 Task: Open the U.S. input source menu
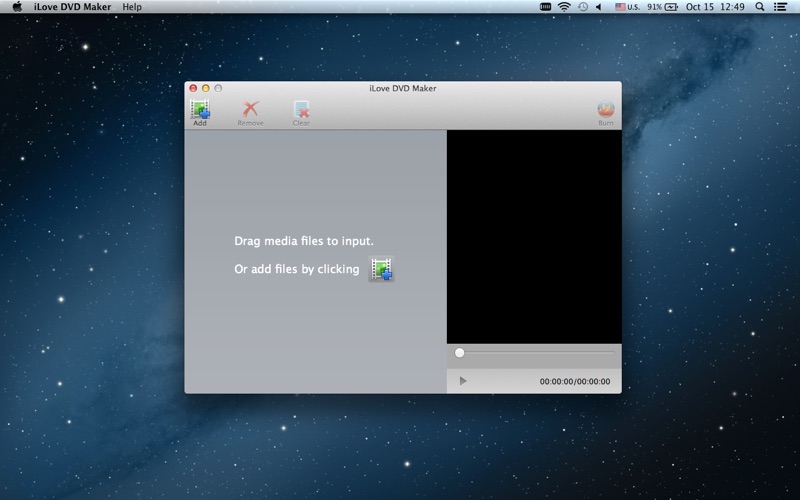pyautogui.click(x=627, y=7)
